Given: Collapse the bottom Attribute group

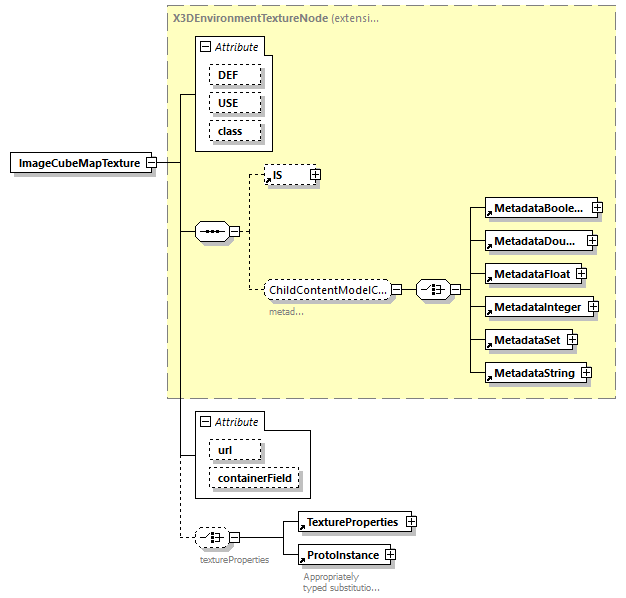Looking at the screenshot, I should (204, 422).
